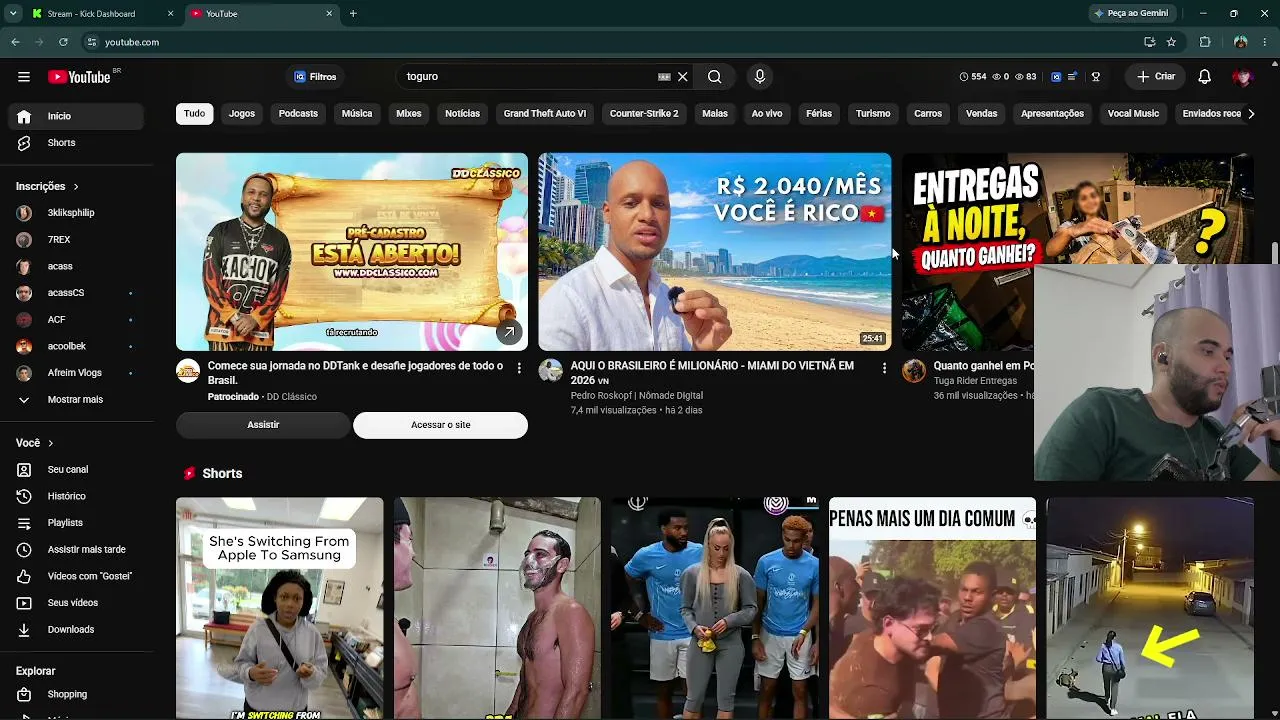
Task: Open the external link icon on DDTank ad
Action: click(509, 332)
